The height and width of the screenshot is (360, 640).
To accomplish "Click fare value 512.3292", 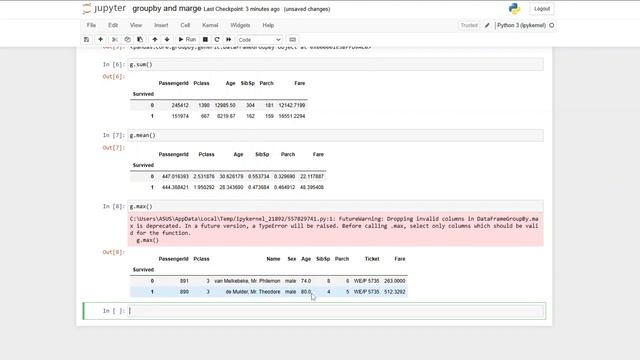I will click(x=395, y=292).
